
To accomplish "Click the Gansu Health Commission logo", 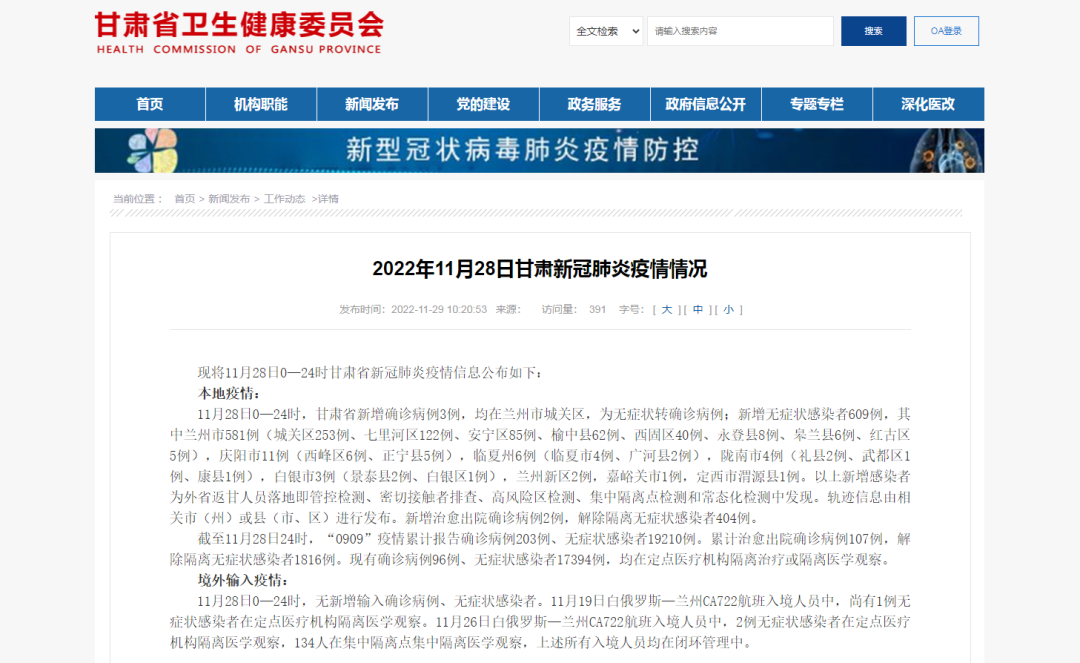I will [x=238, y=32].
